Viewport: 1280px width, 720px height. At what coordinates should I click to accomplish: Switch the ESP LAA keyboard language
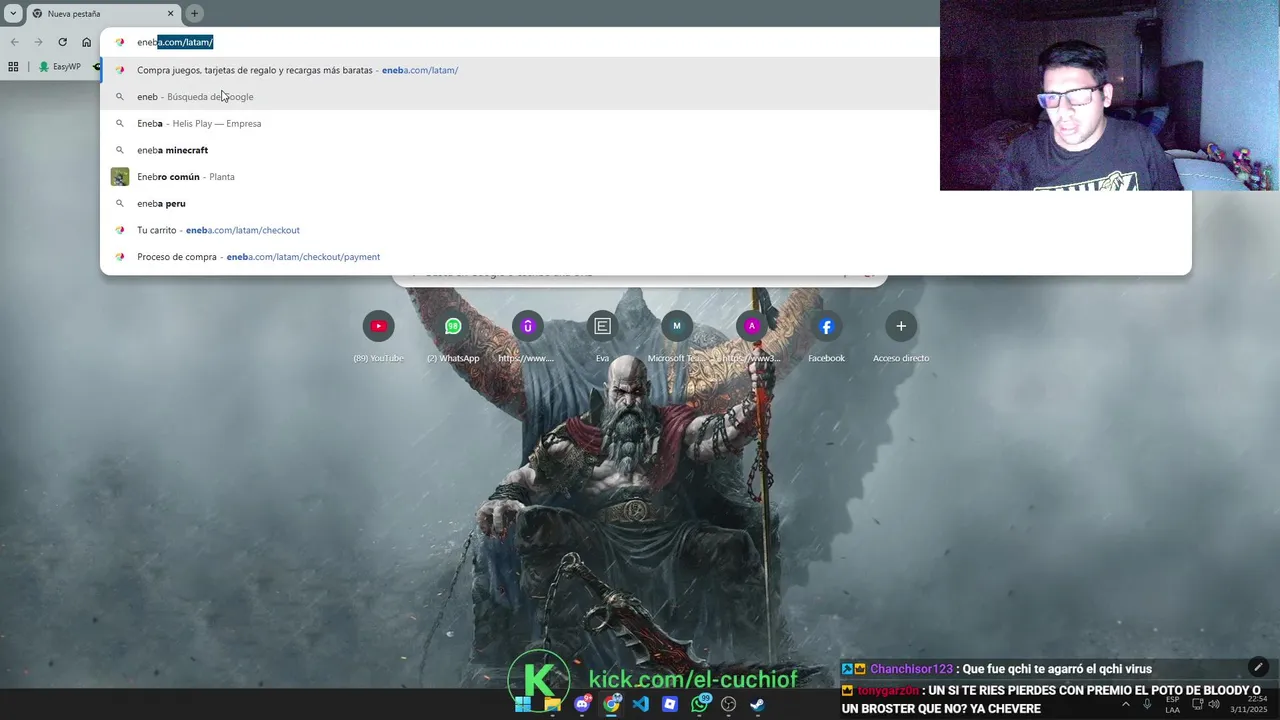tap(1172, 704)
